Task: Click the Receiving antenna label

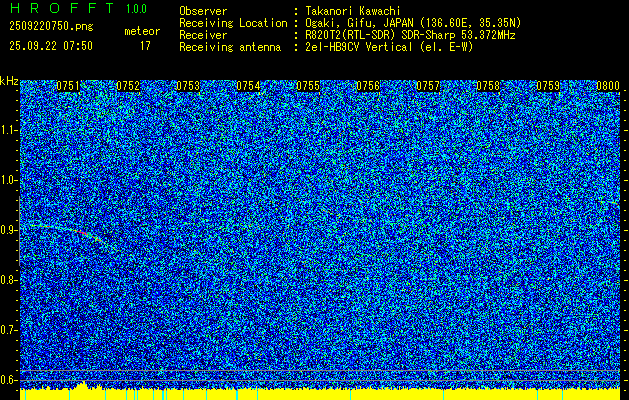Action: pyautogui.click(x=230, y=47)
